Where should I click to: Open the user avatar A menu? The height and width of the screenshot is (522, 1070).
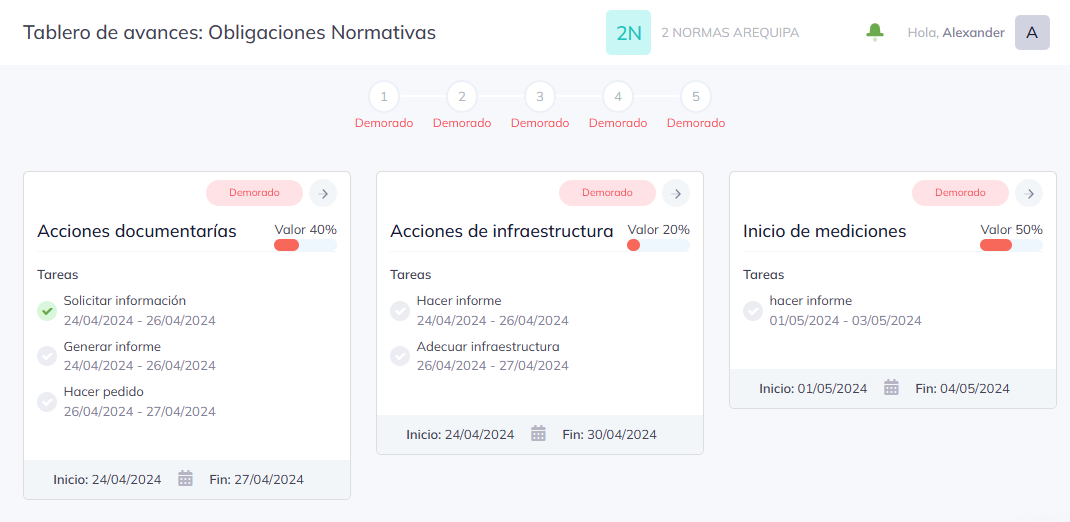(1032, 33)
